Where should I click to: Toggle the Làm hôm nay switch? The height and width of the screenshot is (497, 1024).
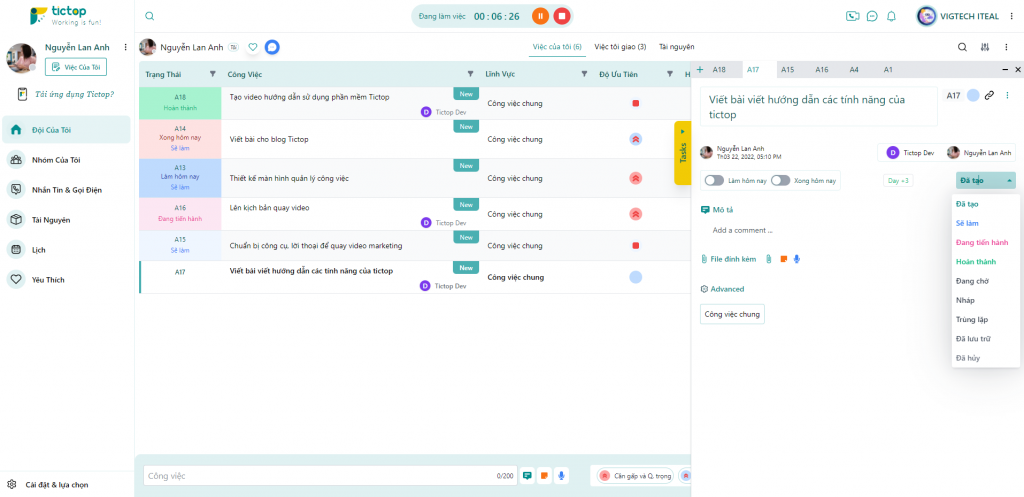click(714, 180)
